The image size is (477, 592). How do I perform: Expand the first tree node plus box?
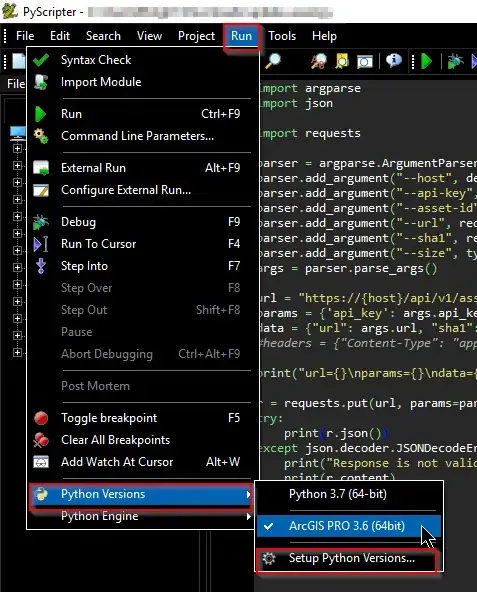click(x=17, y=149)
